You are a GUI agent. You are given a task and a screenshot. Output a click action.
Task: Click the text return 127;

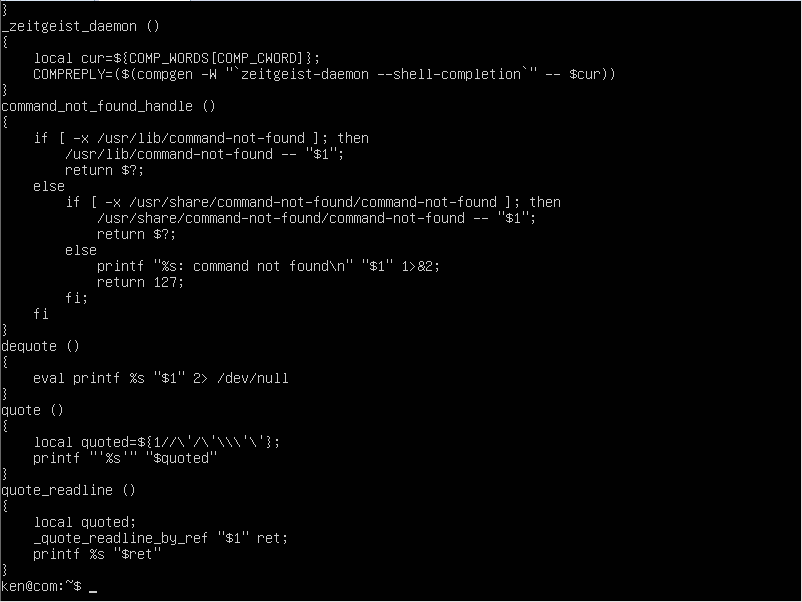[140, 282]
